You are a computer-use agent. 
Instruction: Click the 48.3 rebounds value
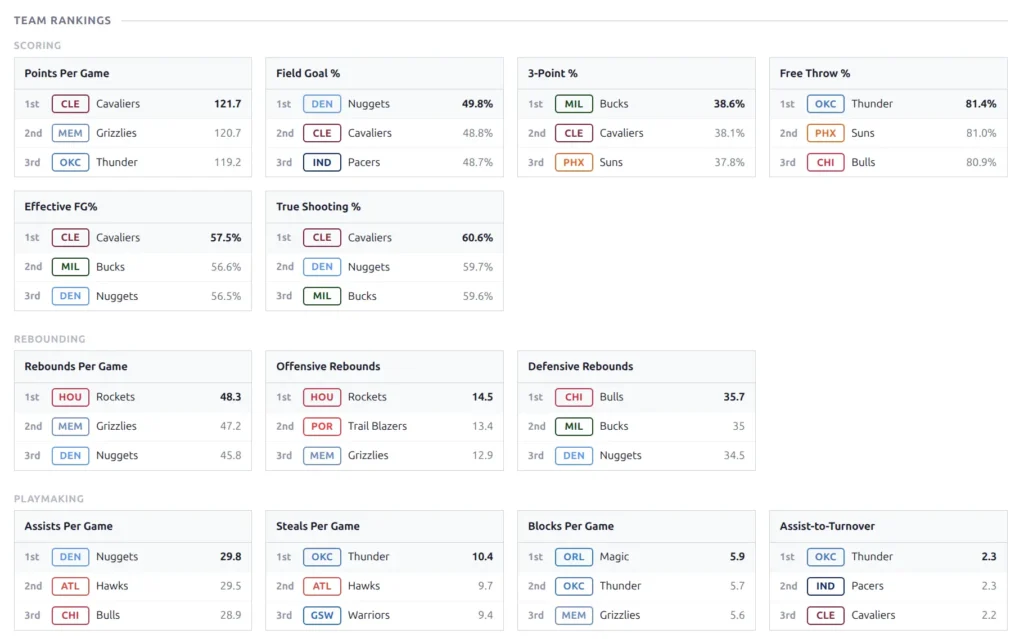(231, 397)
